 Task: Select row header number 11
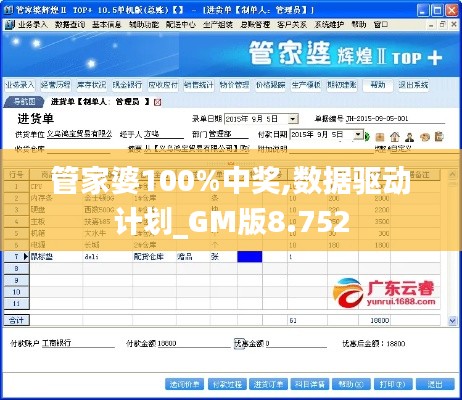pyautogui.click(x=17, y=304)
